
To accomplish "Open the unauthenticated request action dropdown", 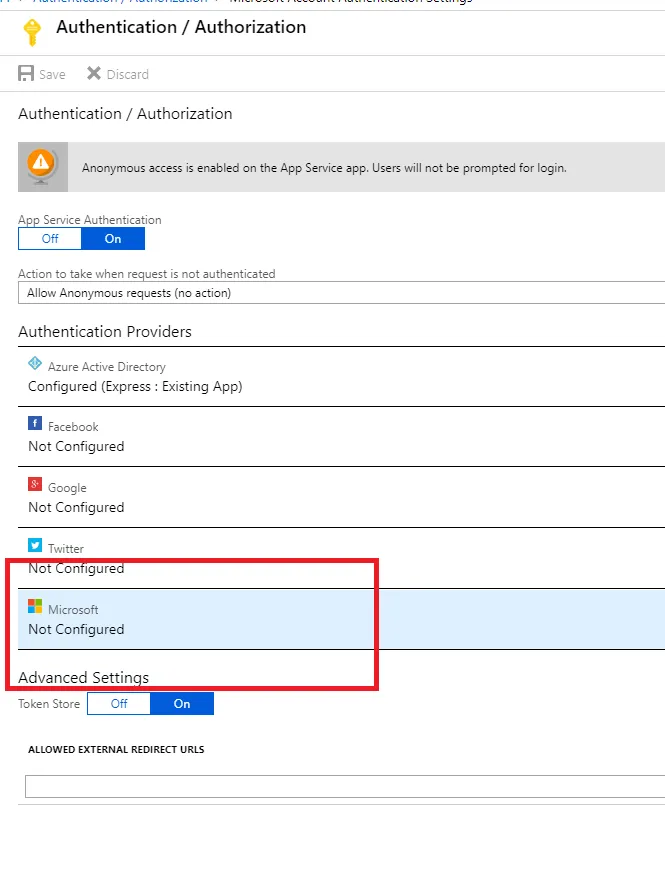I will (341, 293).
